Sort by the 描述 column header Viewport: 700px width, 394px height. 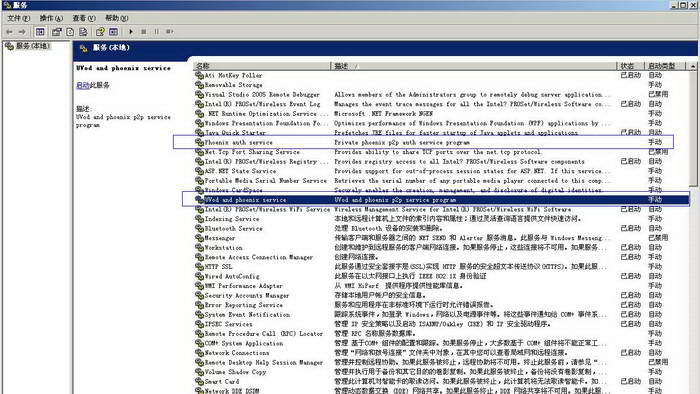474,66
